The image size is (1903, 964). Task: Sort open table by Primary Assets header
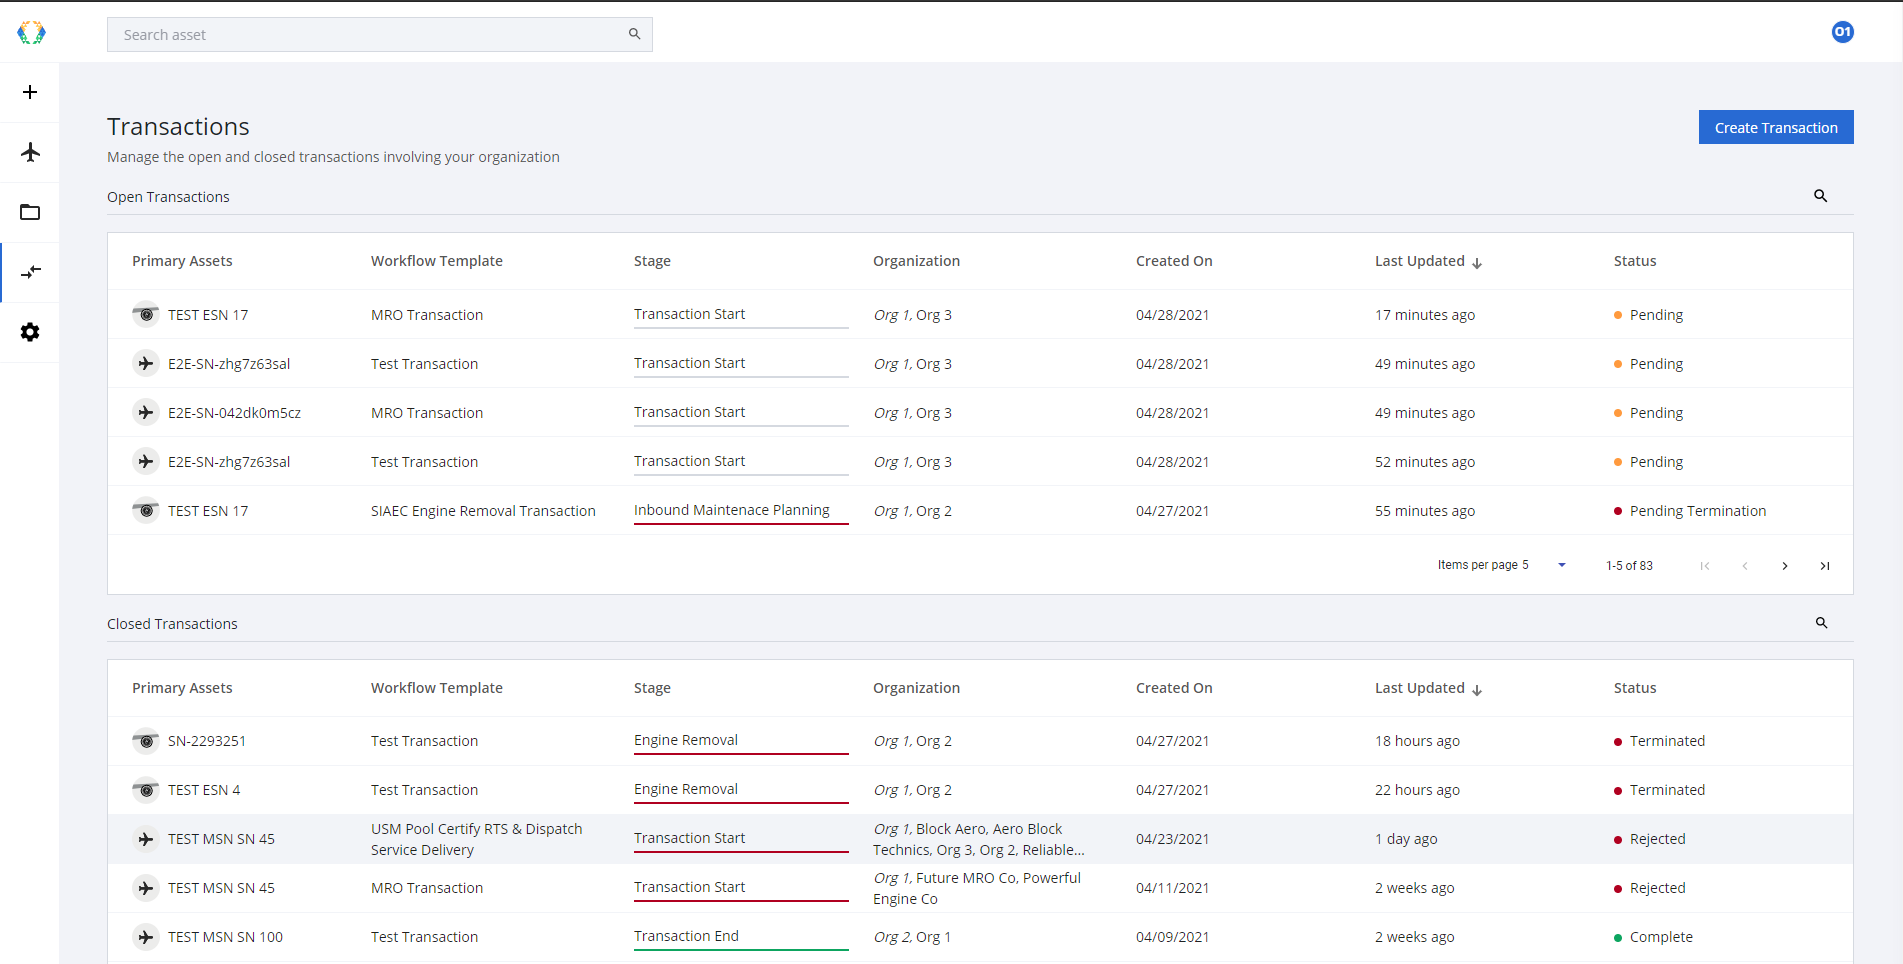(182, 261)
